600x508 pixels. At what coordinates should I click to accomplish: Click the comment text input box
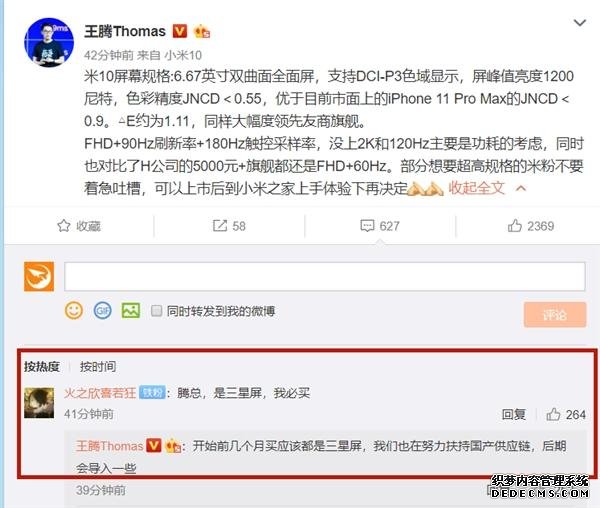[324, 276]
